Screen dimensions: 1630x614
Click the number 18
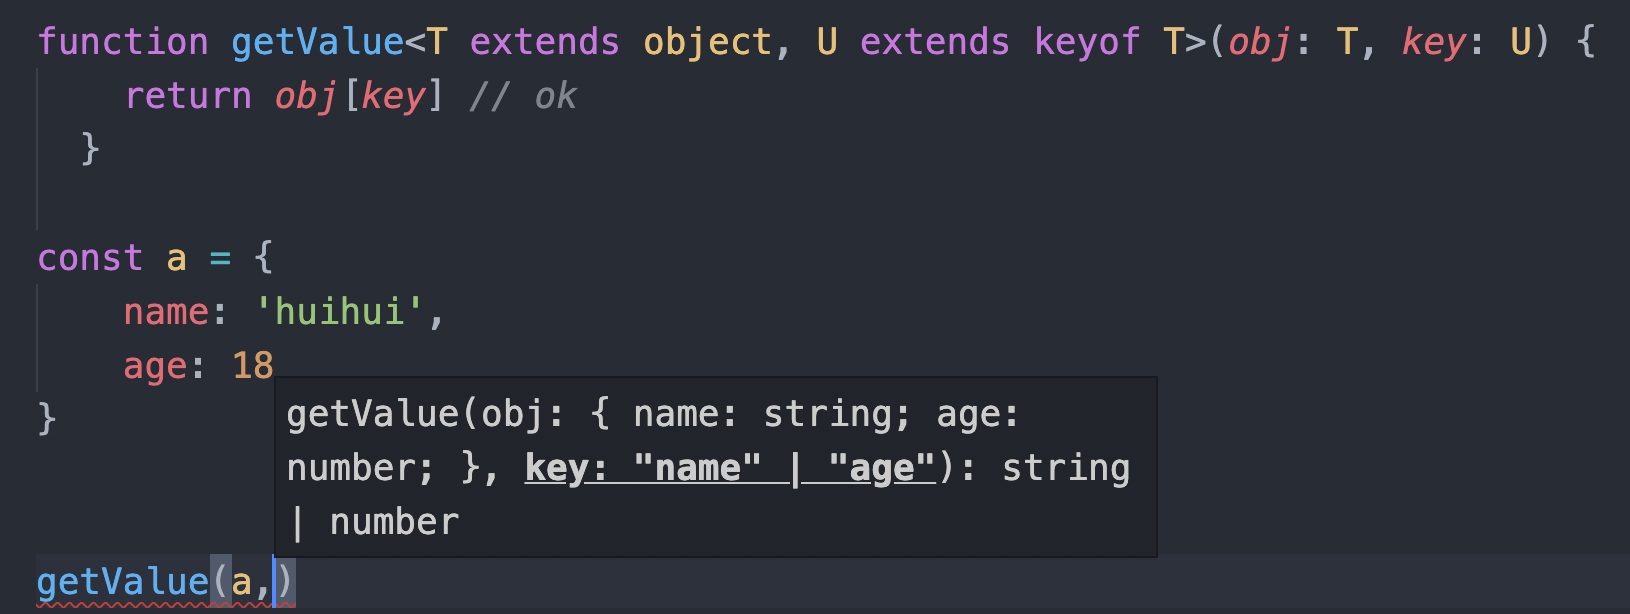(252, 366)
